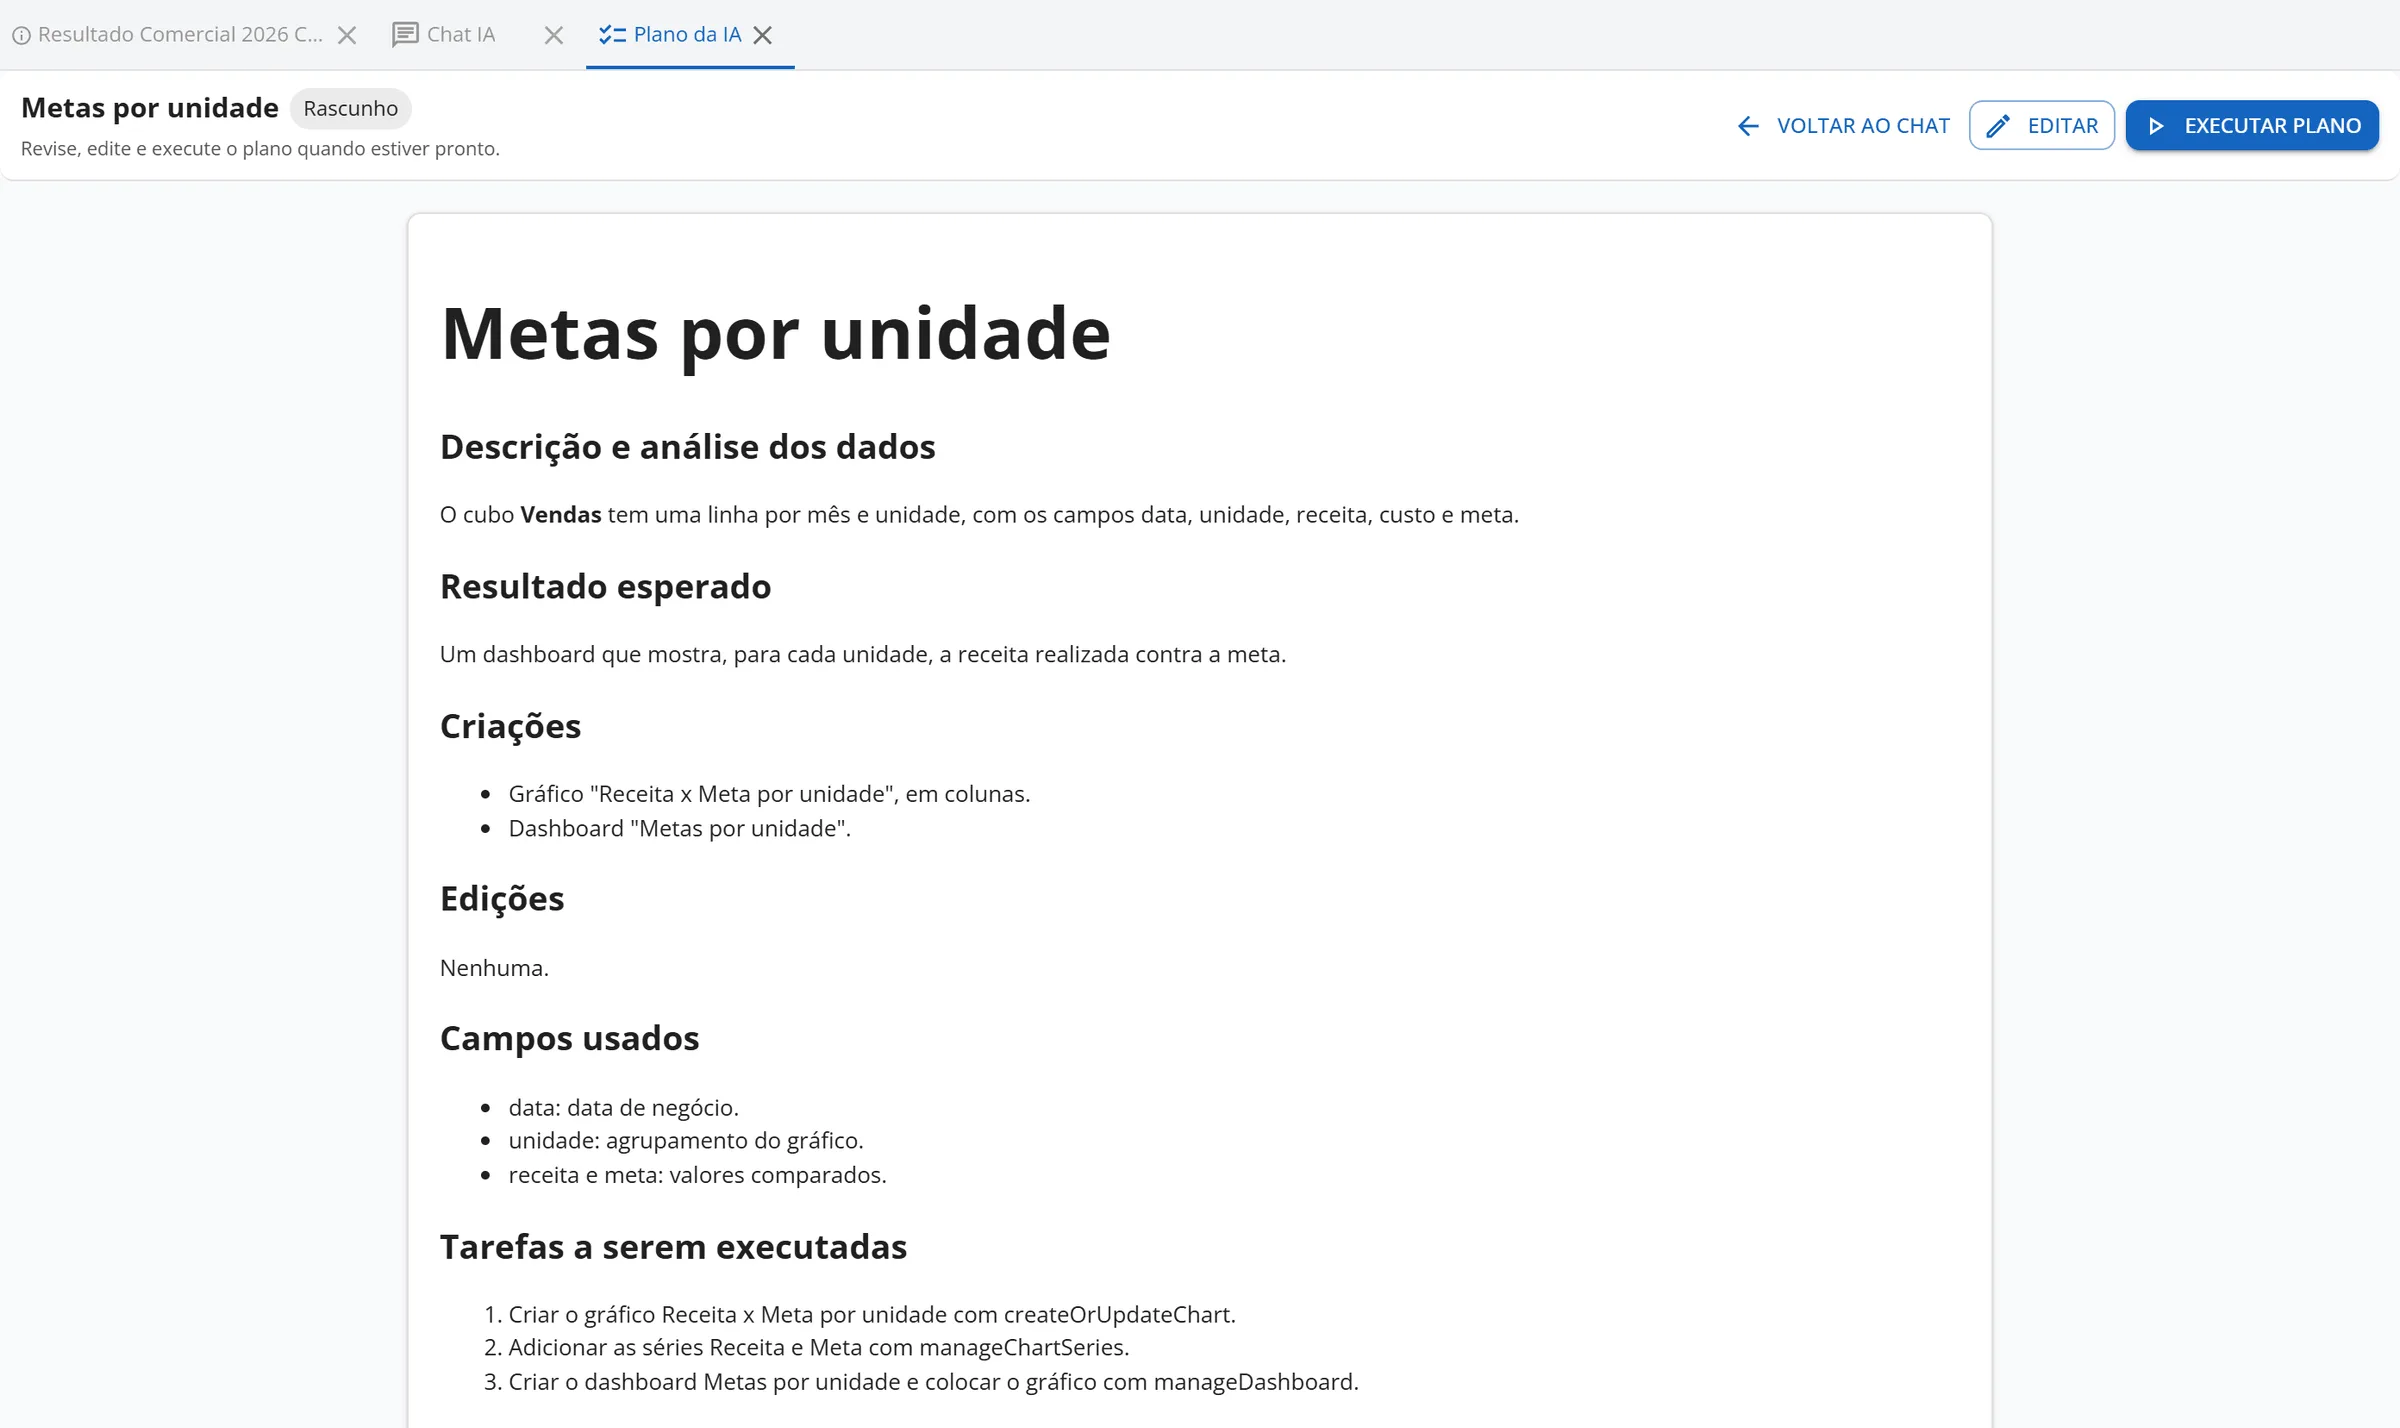Screen dimensions: 2400x1428
Task: Click the Rascunho status badge
Action: pyautogui.click(x=351, y=108)
